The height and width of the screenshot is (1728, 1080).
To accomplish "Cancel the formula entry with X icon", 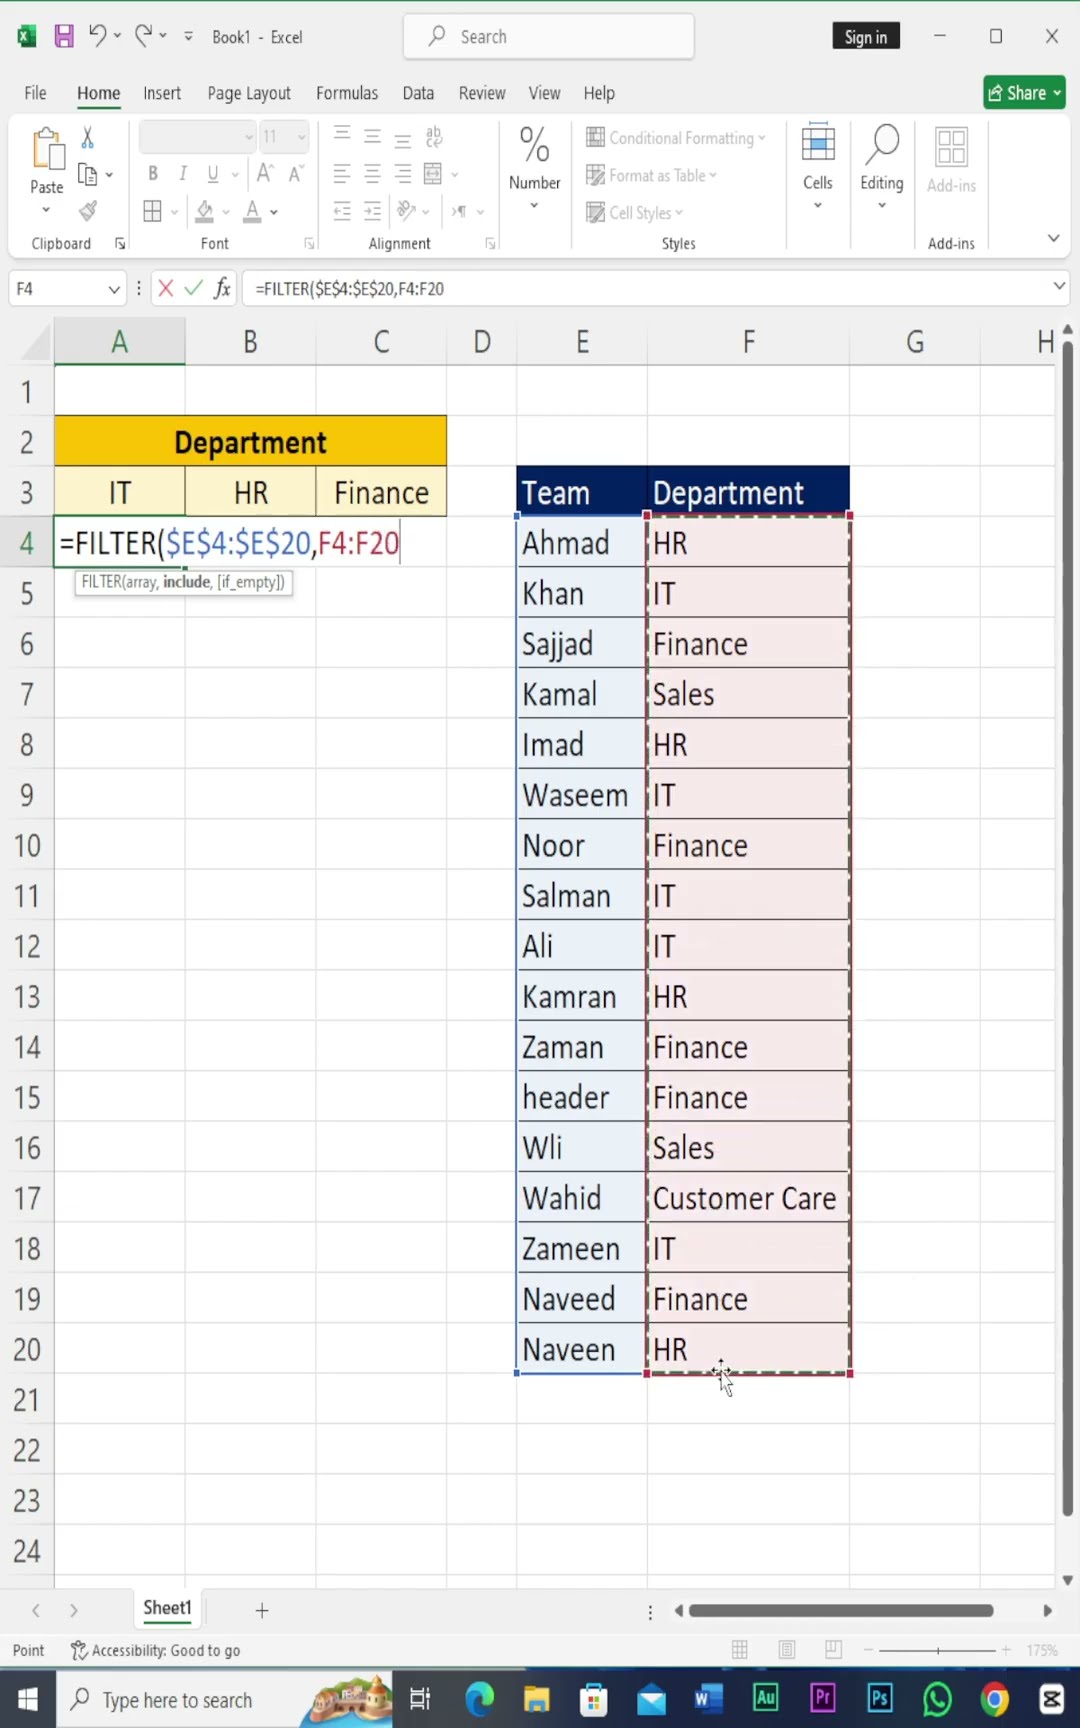I will 166,289.
